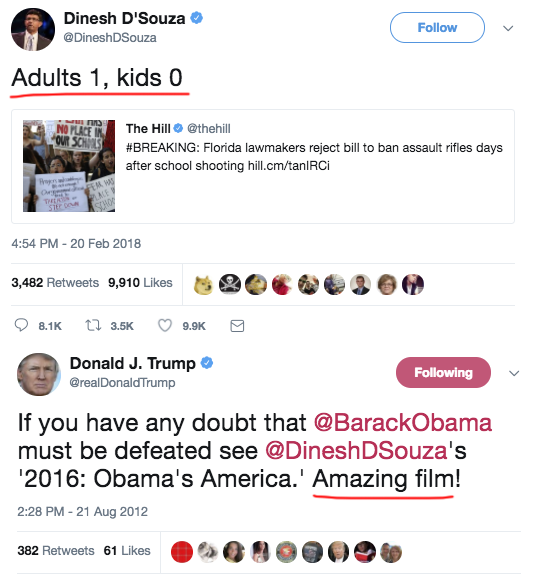Toggle the Following button for Donald Trump

(443, 372)
